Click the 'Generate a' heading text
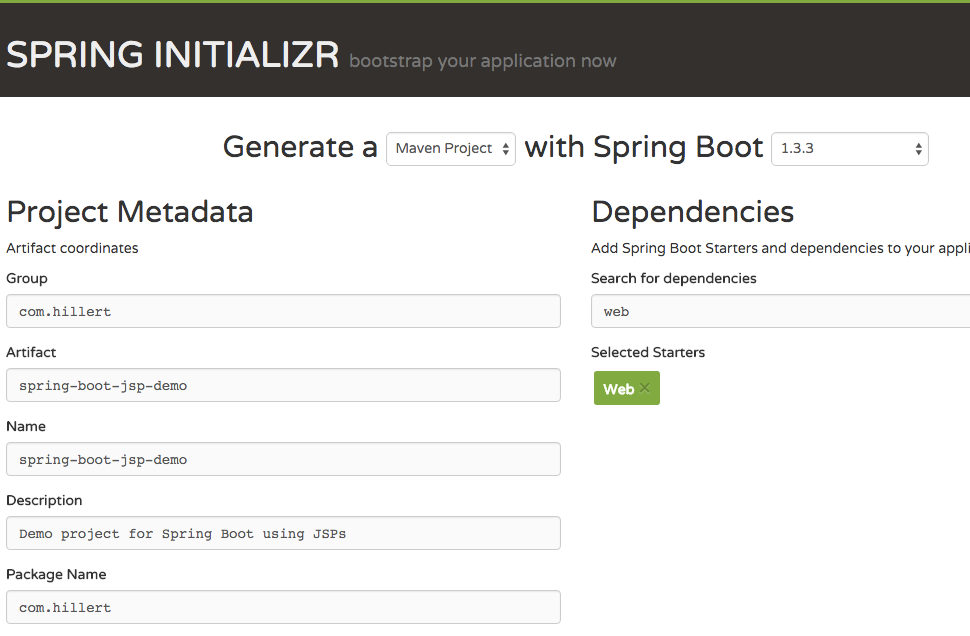The image size is (970, 636). [300, 147]
